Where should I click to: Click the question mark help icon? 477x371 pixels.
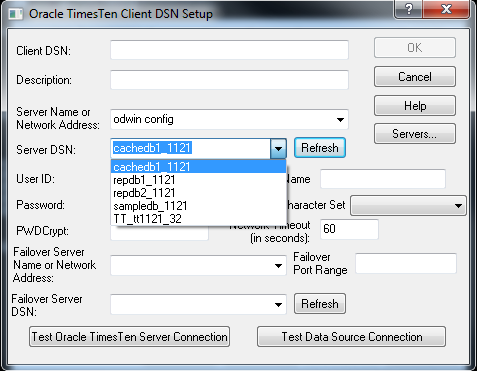[x=409, y=8]
